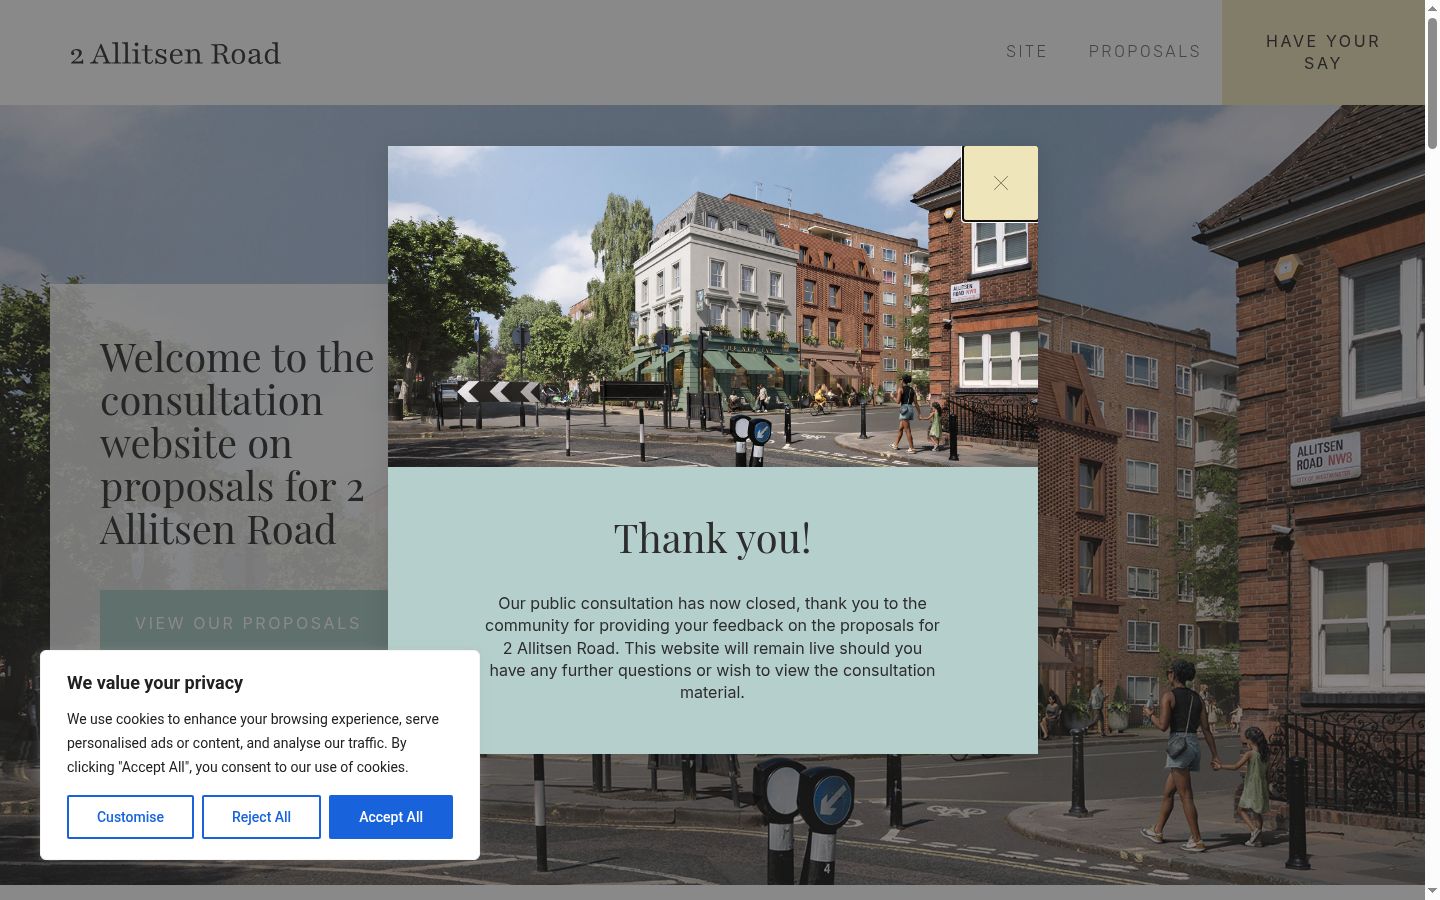
Task: Click the cookie consent description text
Action: coord(253,743)
